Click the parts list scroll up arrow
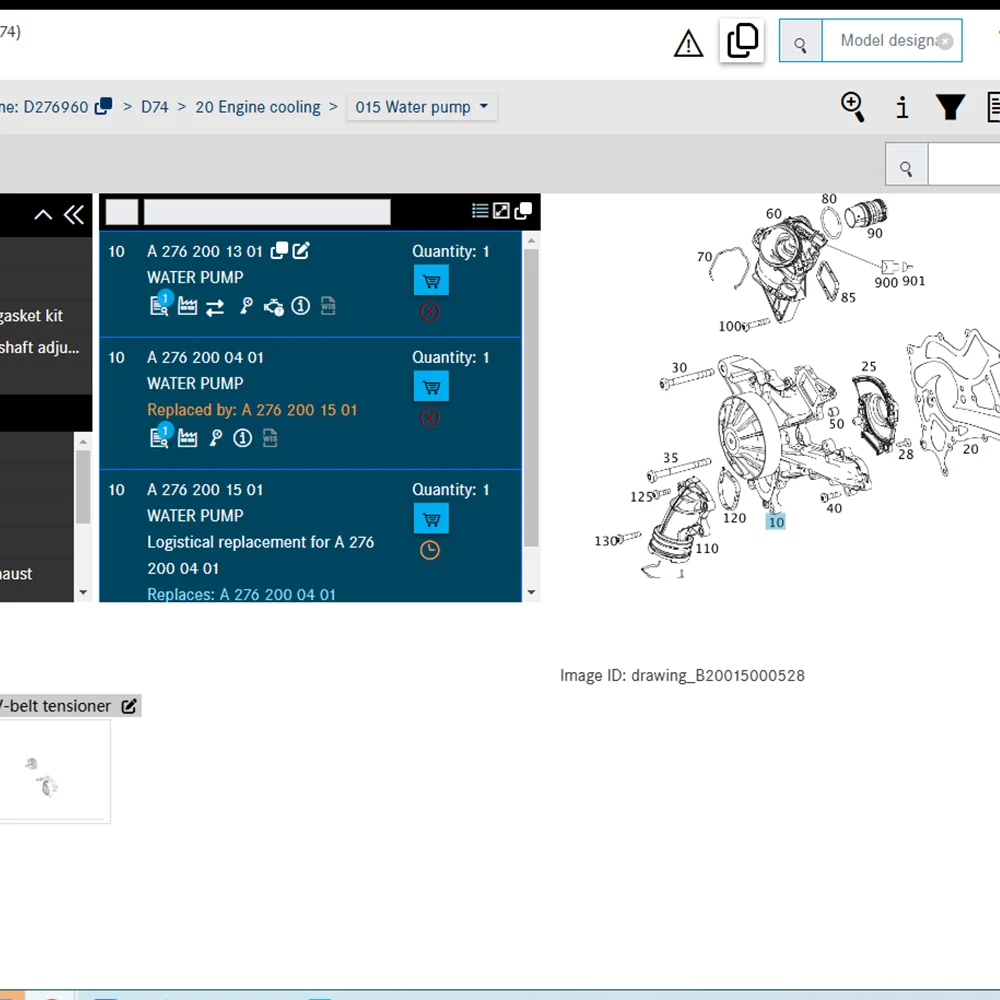This screenshot has height=1000, width=1000. tap(531, 240)
